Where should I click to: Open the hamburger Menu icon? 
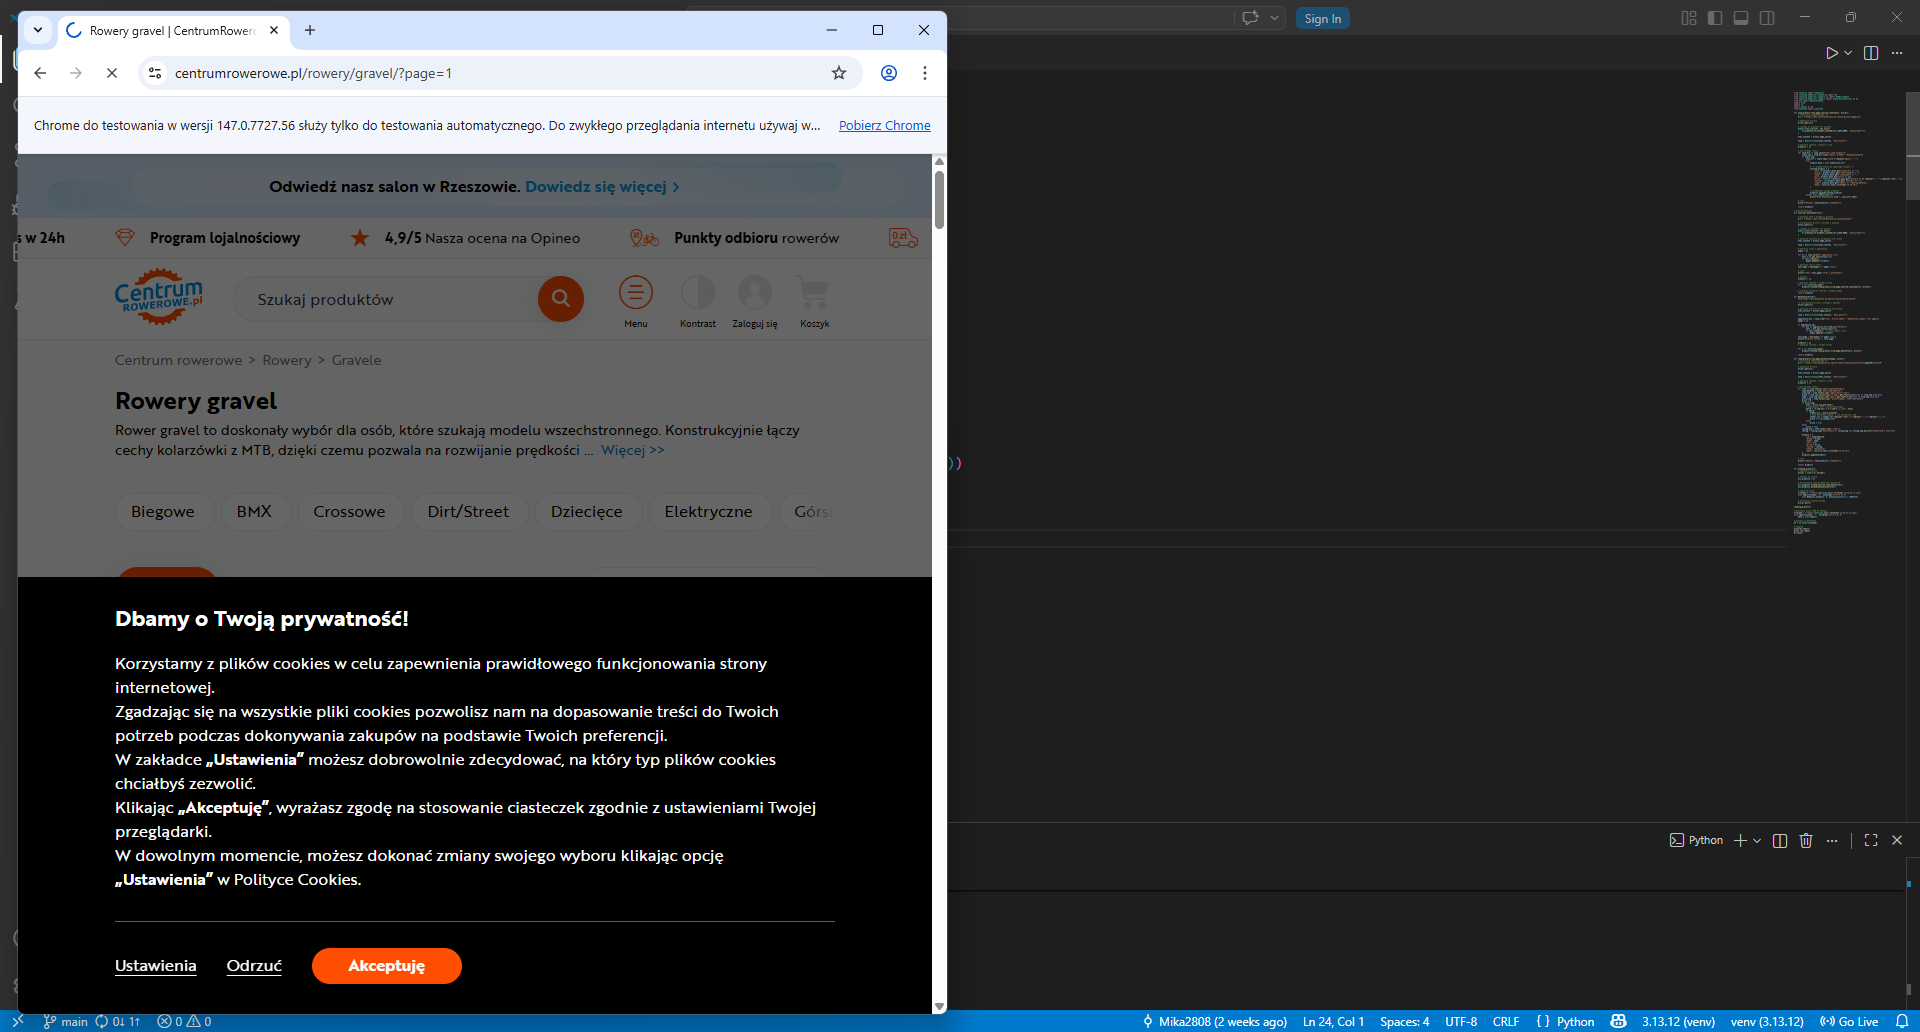635,294
